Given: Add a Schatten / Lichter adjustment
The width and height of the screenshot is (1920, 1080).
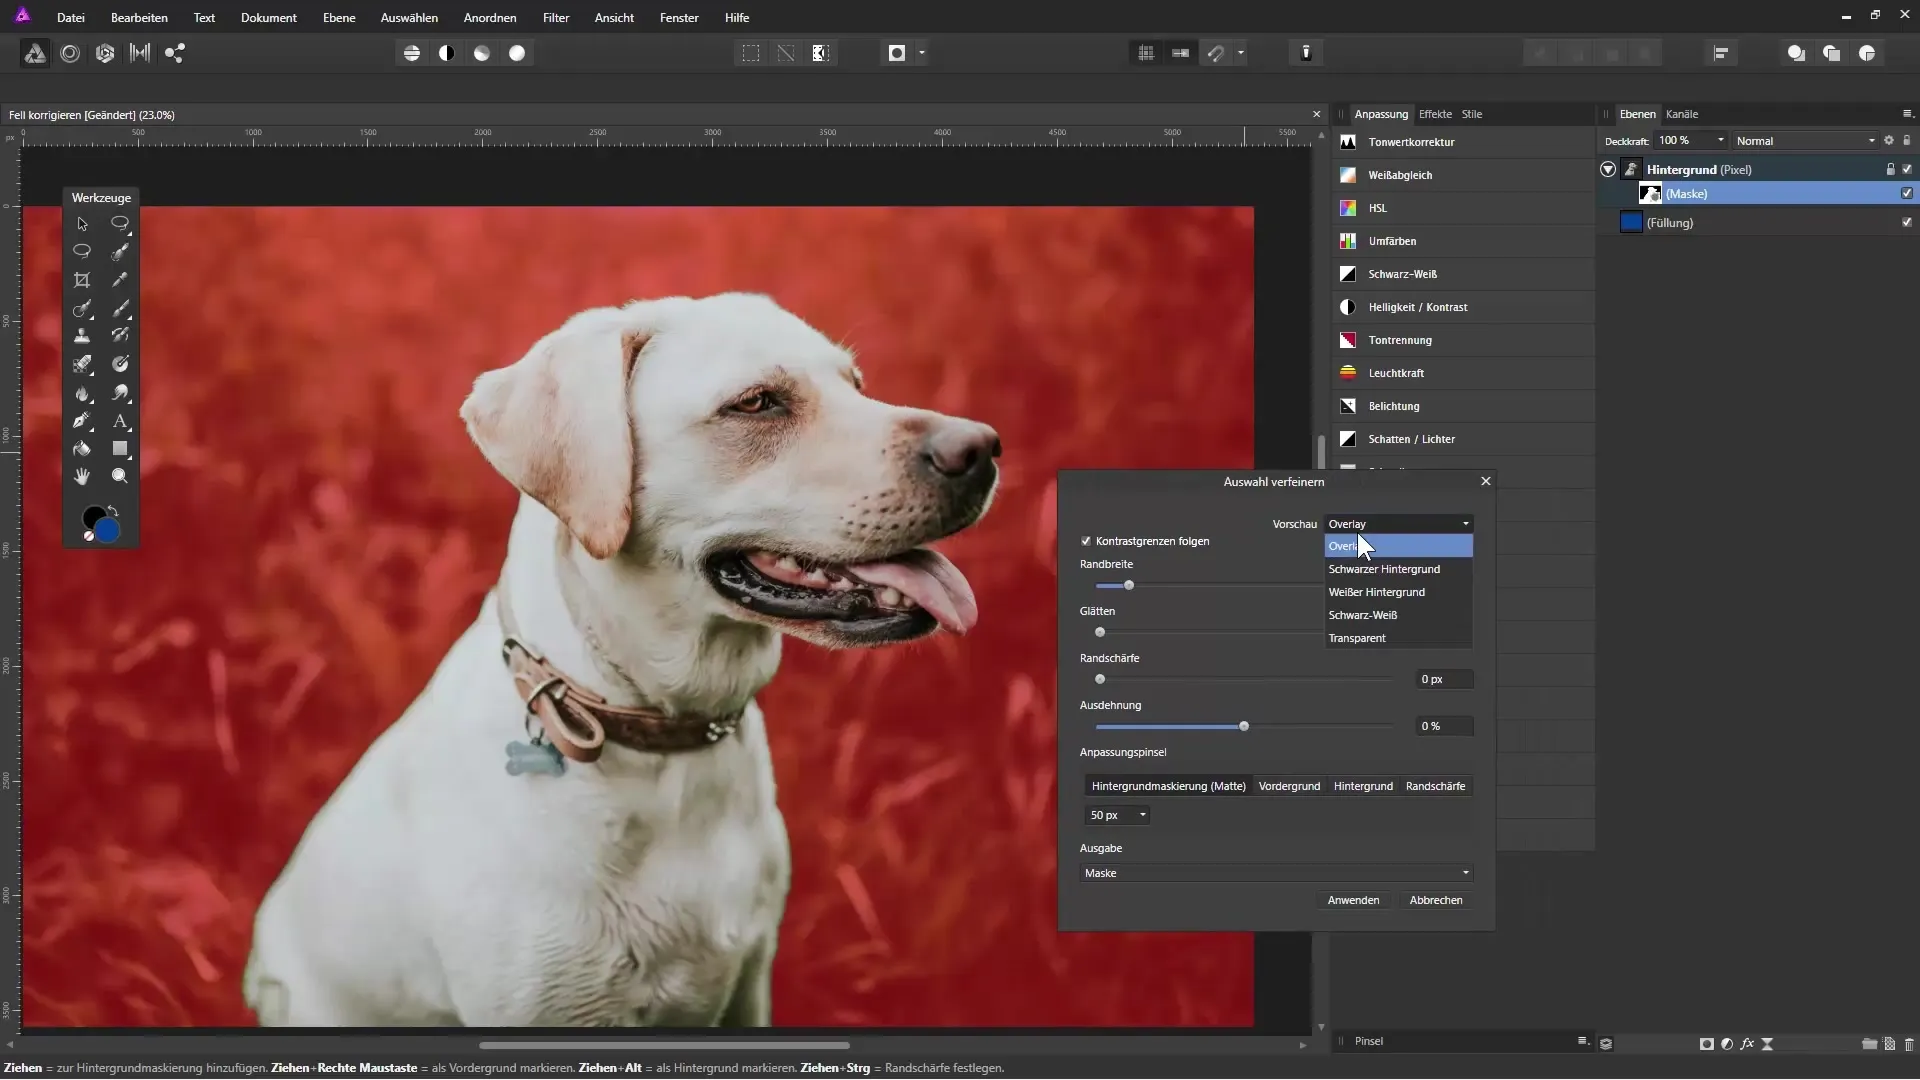Looking at the screenshot, I should coord(1464,439).
